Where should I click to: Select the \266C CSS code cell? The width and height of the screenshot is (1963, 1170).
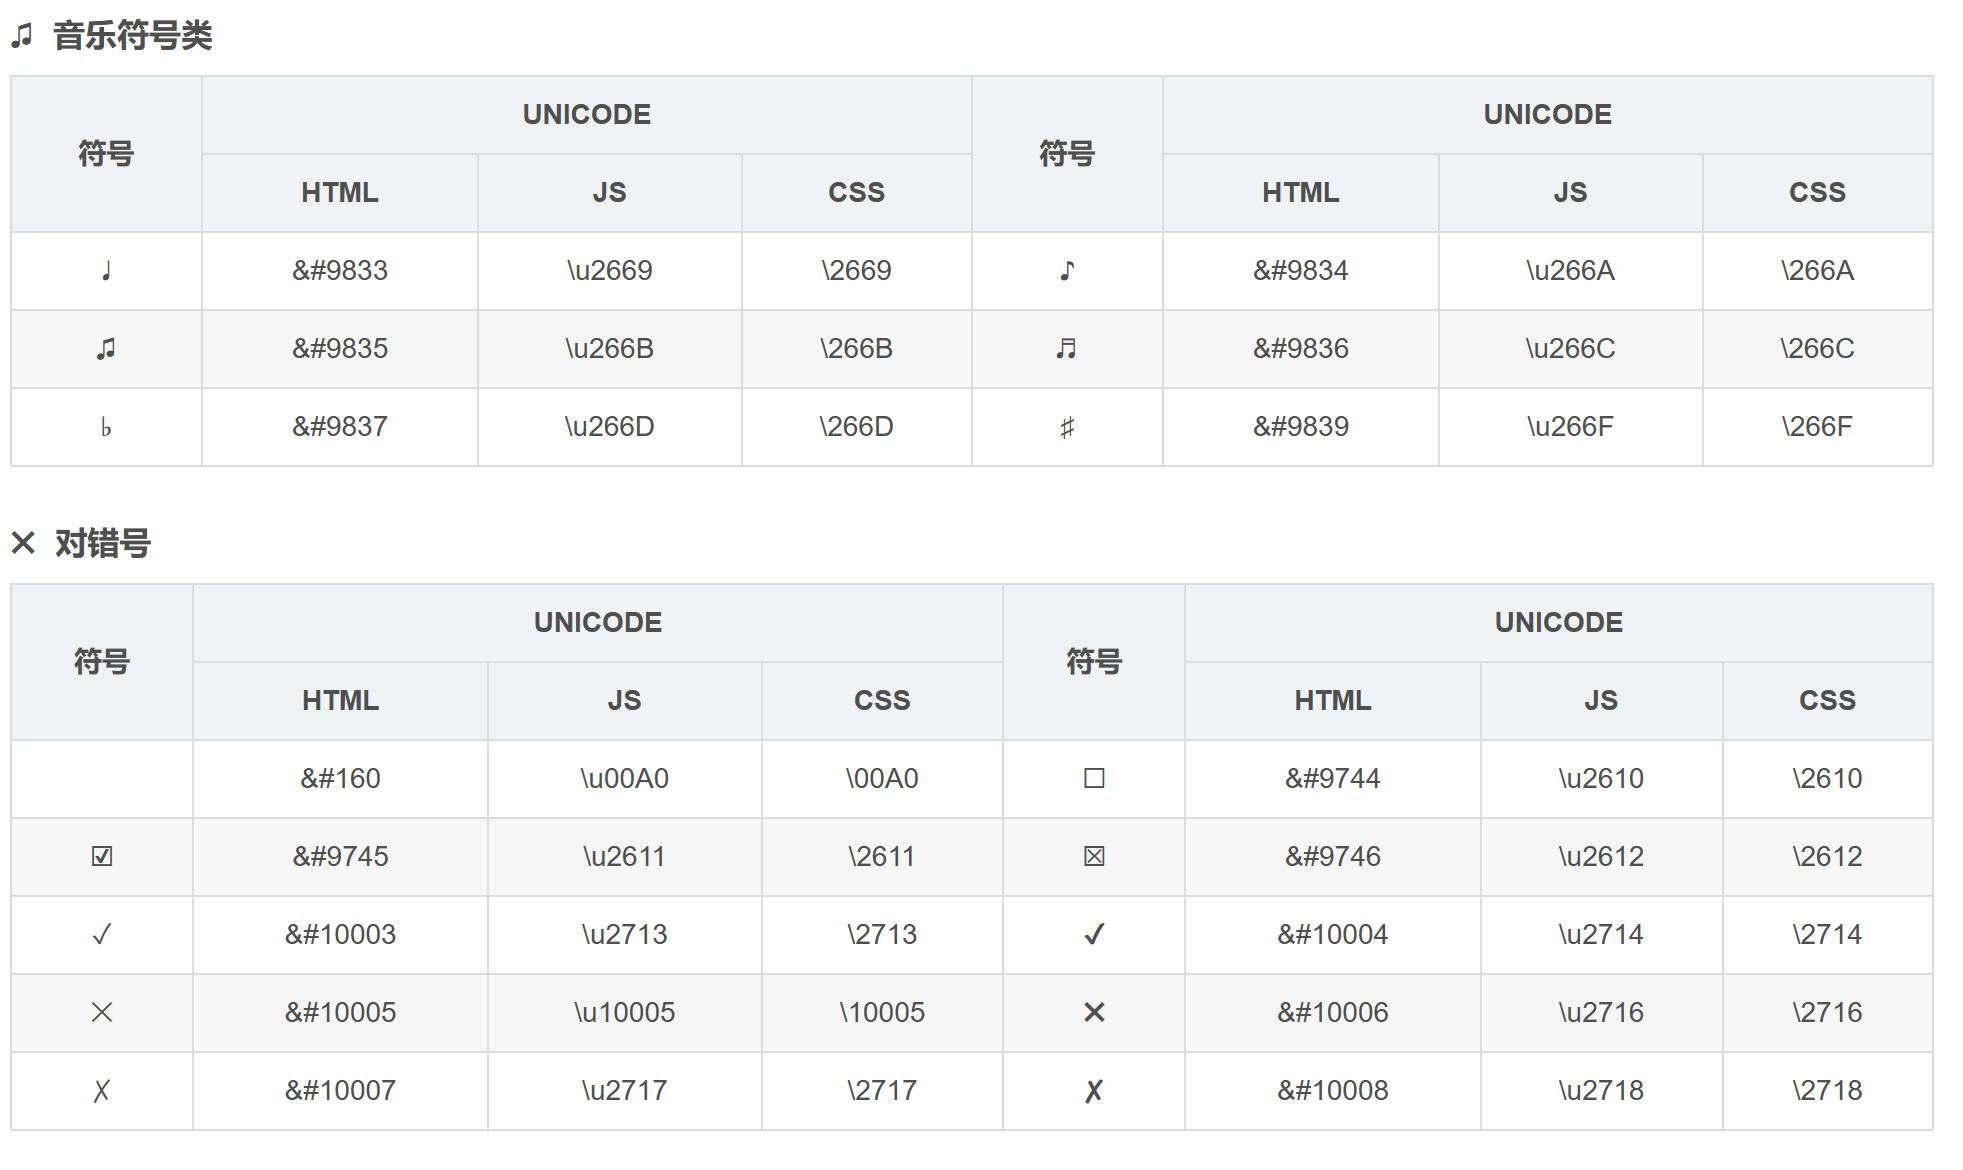1818,349
